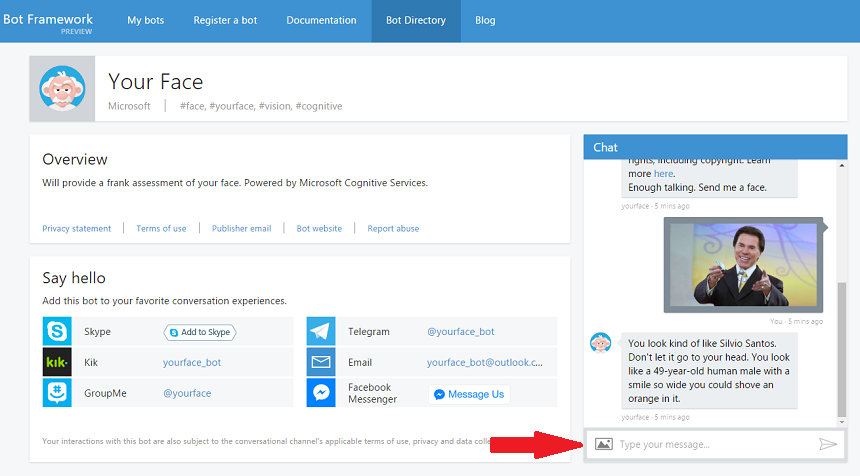Image resolution: width=860 pixels, height=476 pixels.
Task: Click the chat scrollbar down arrow
Action: pyautogui.click(x=842, y=422)
